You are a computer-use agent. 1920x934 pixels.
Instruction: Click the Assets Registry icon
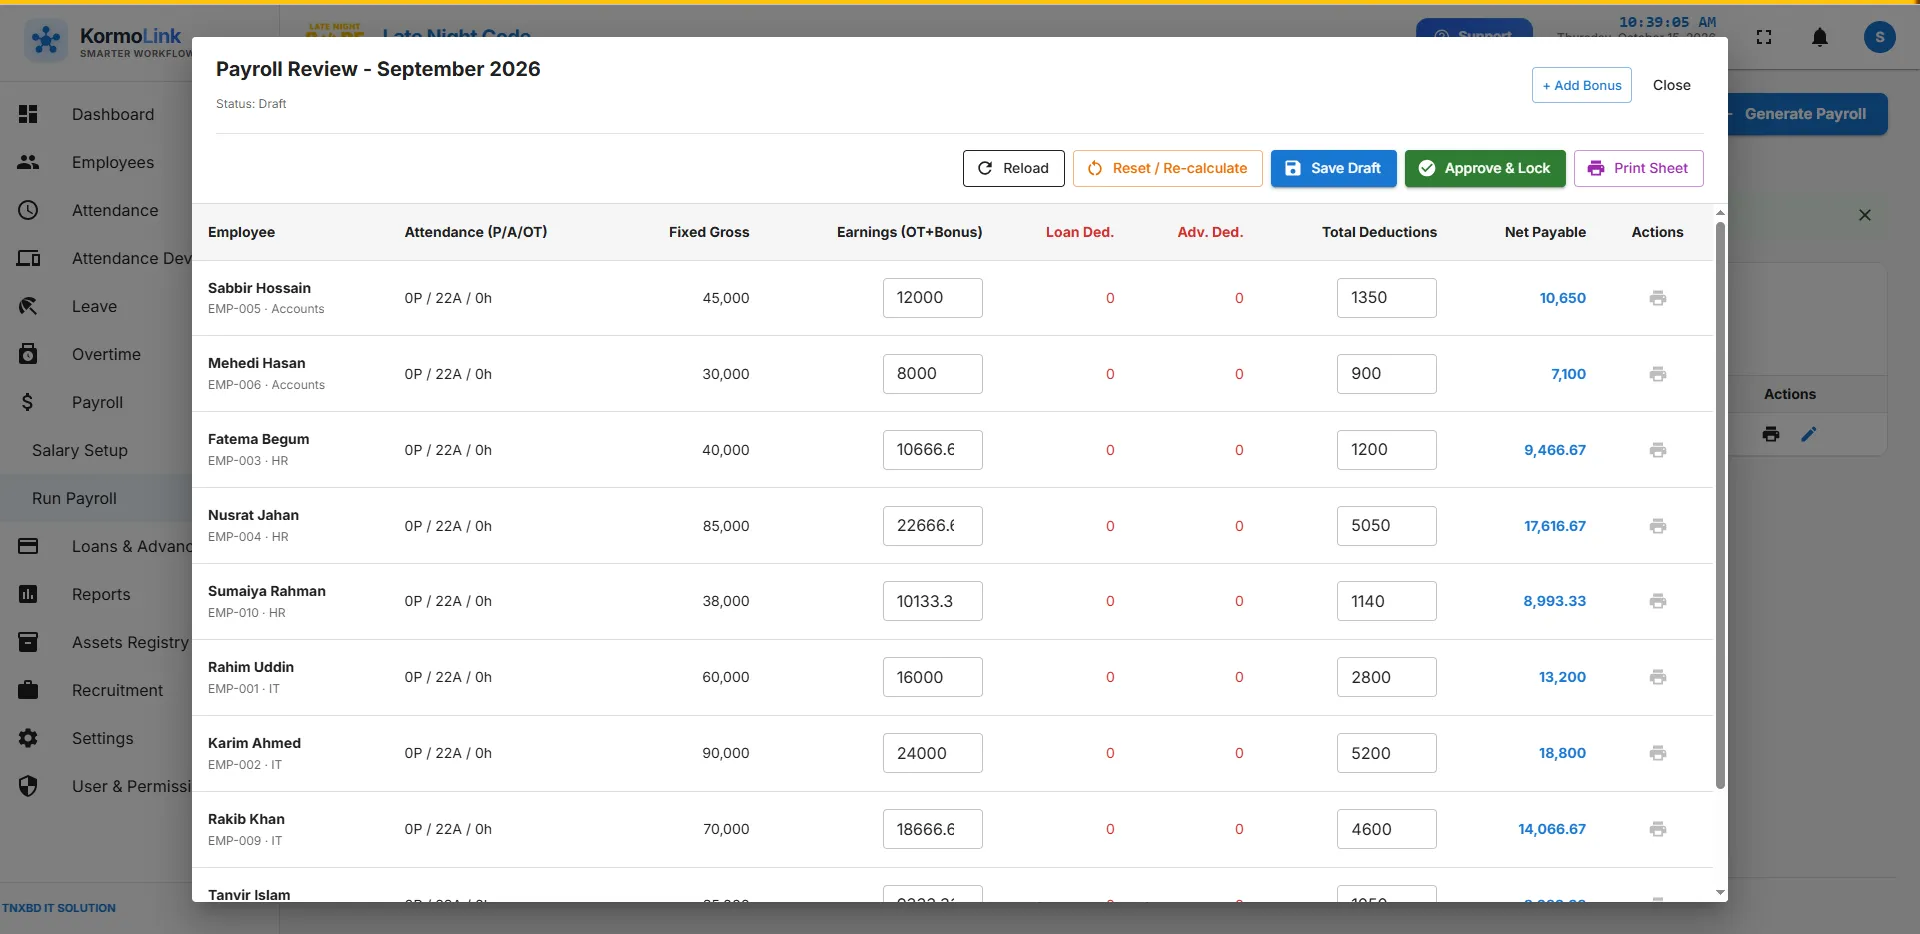coord(28,642)
